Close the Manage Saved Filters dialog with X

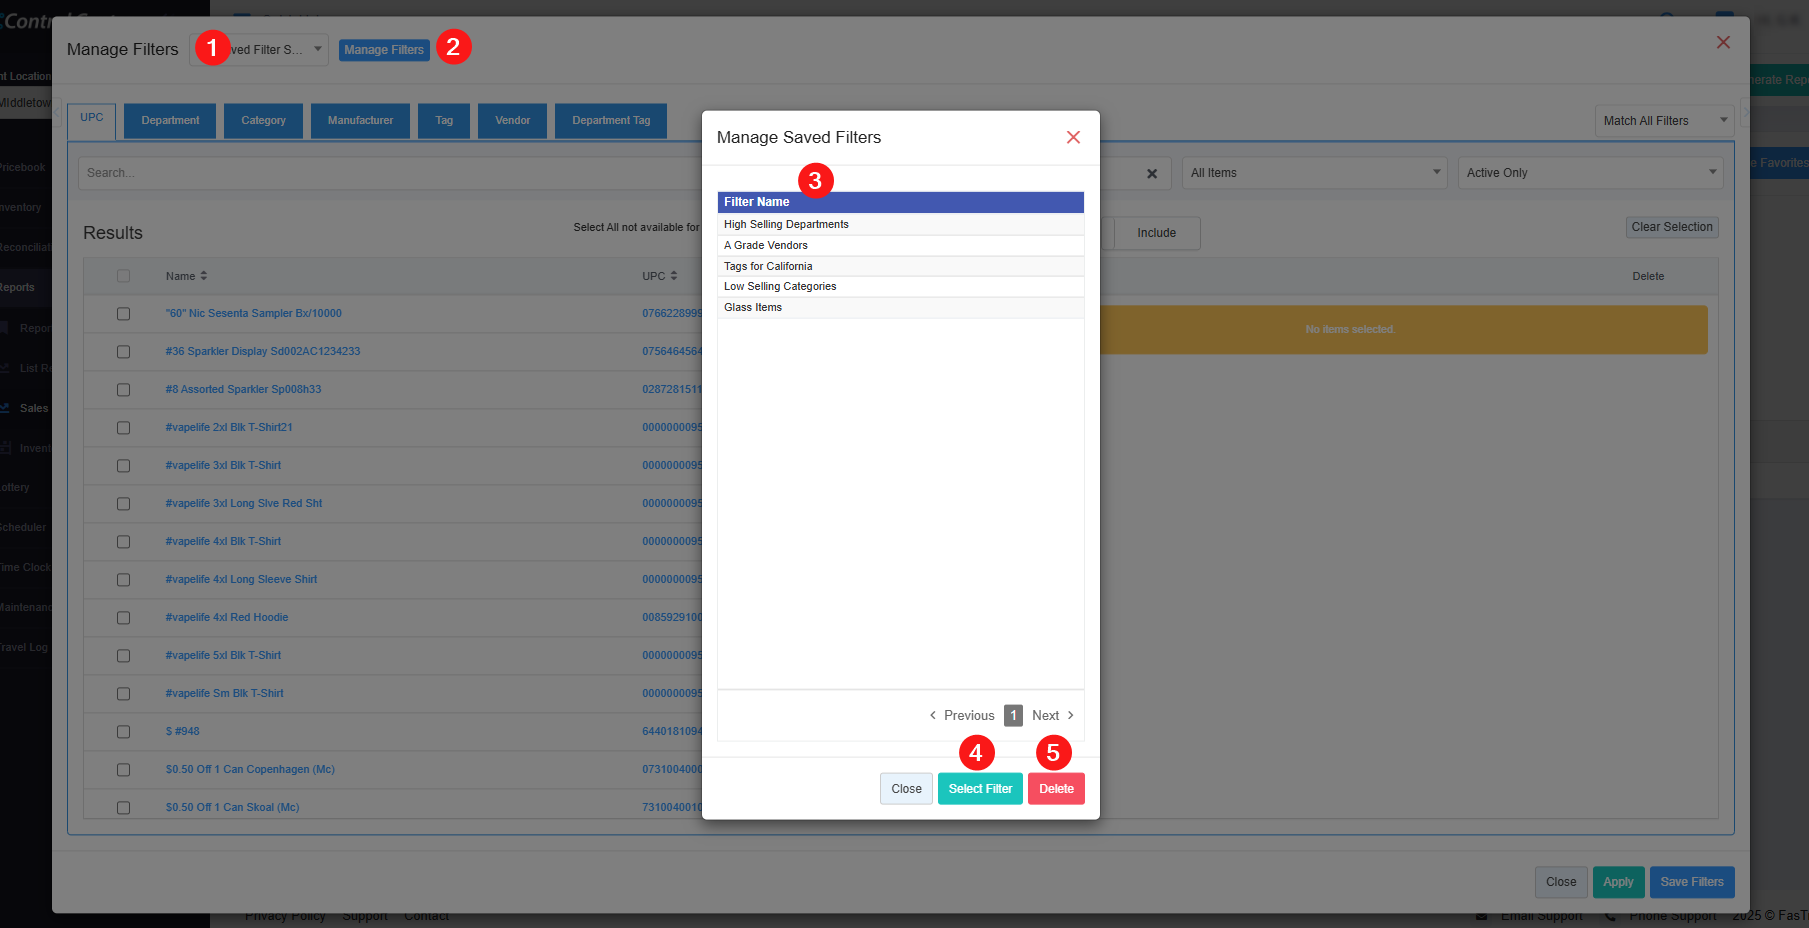coord(1073,138)
